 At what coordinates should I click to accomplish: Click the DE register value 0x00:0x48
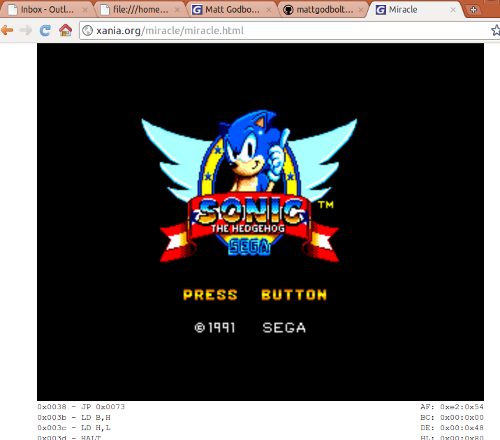pyautogui.click(x=462, y=428)
